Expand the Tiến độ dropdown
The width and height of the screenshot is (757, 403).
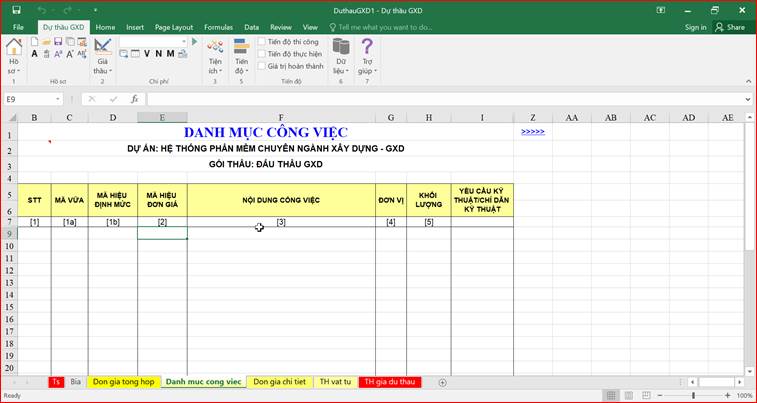point(241,71)
